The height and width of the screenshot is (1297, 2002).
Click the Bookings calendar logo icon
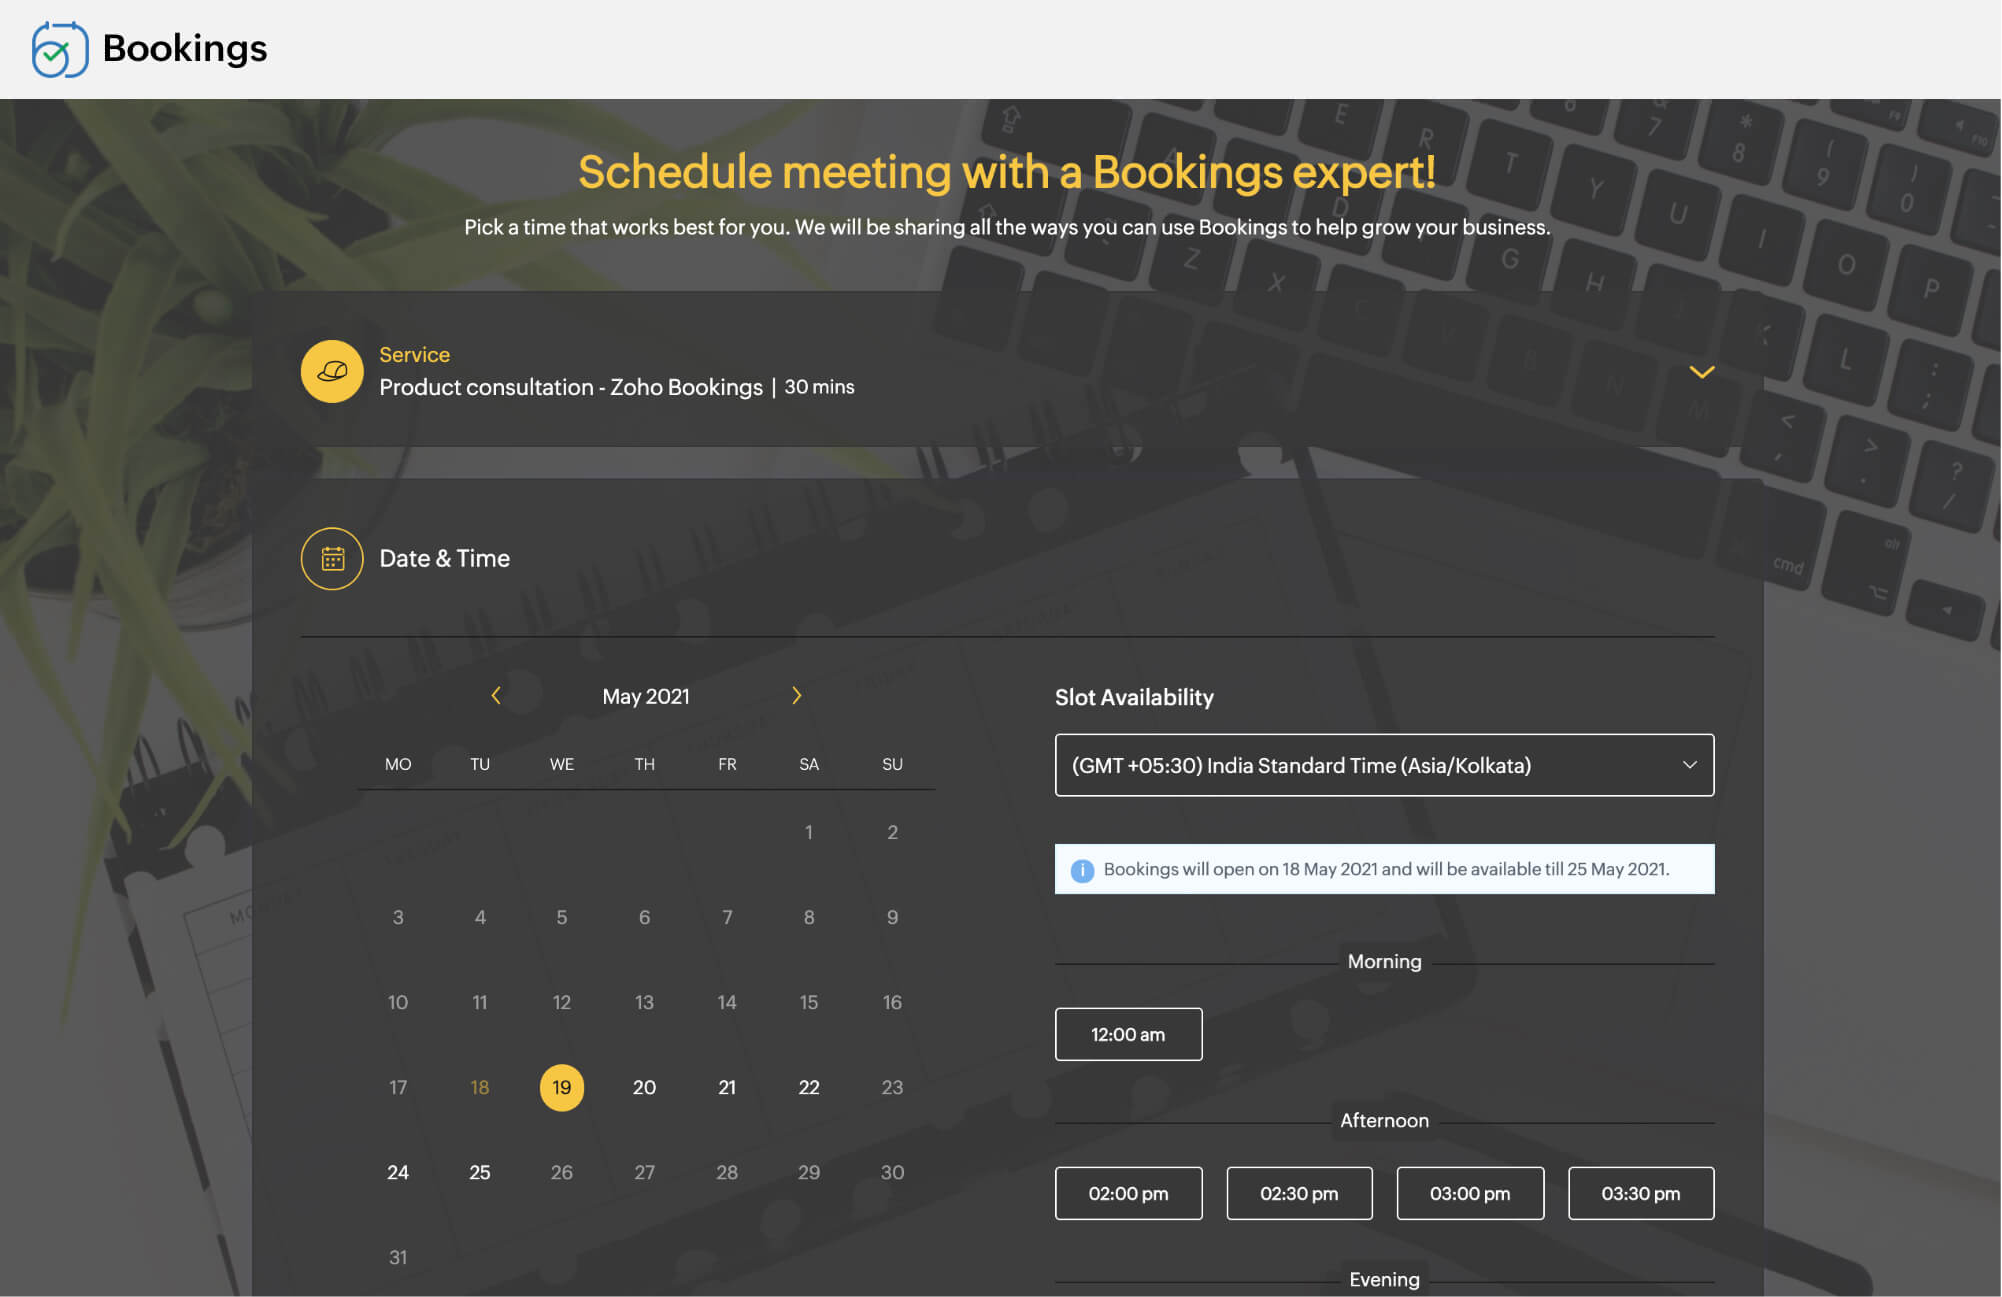point(60,49)
